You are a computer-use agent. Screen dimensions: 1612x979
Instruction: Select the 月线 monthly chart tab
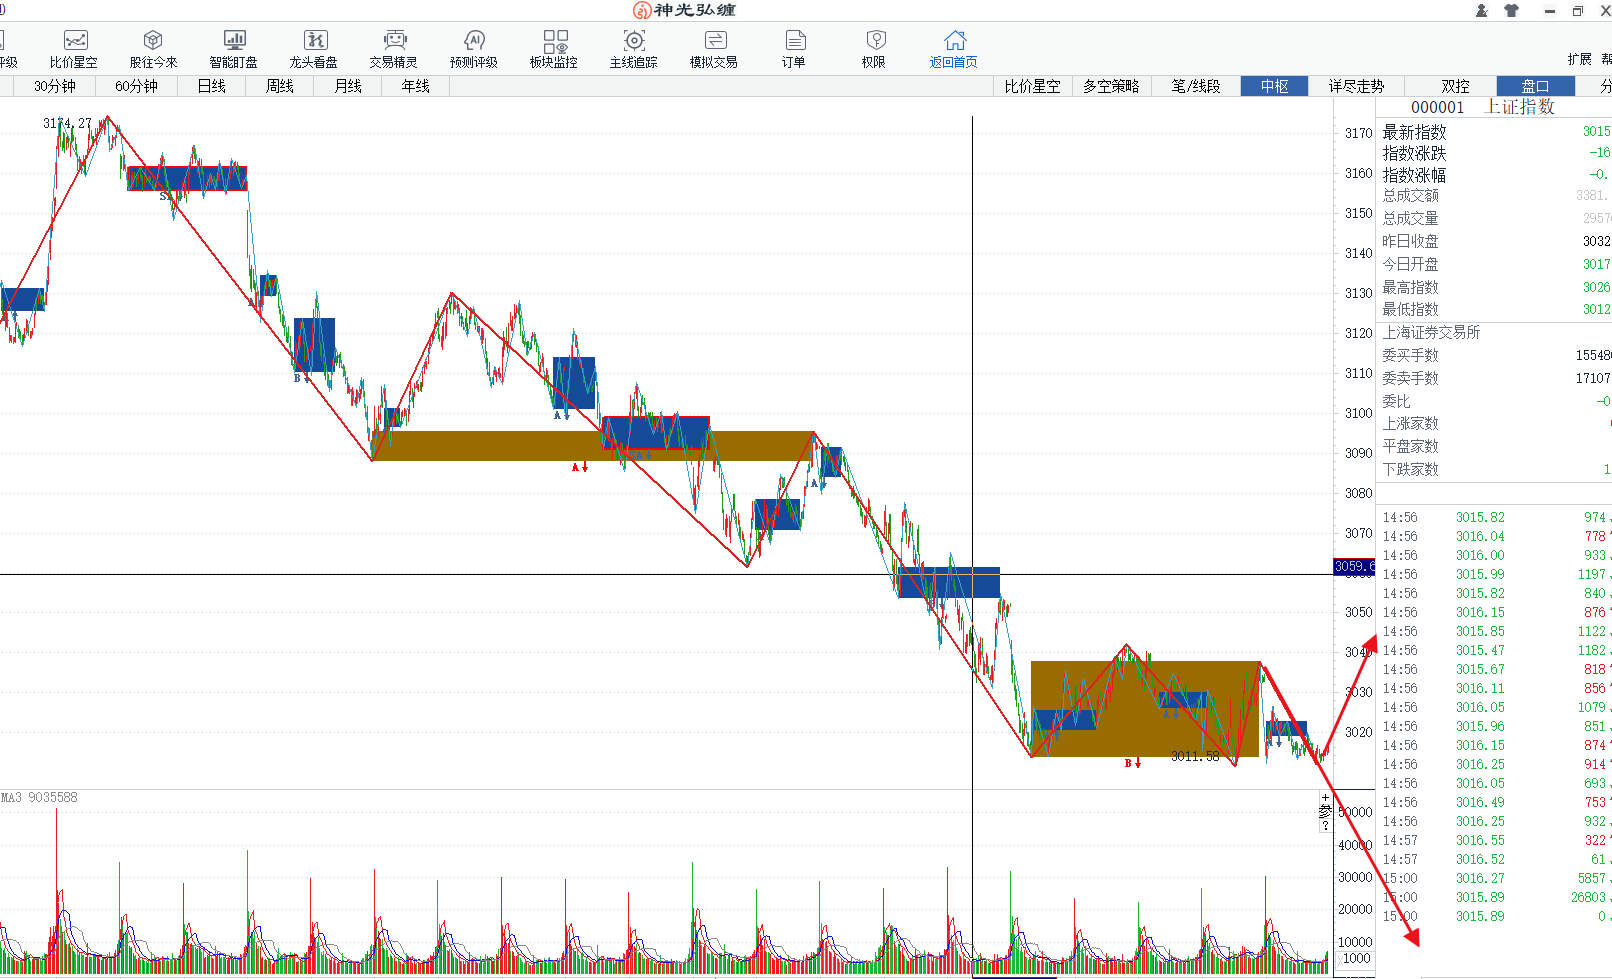point(348,86)
